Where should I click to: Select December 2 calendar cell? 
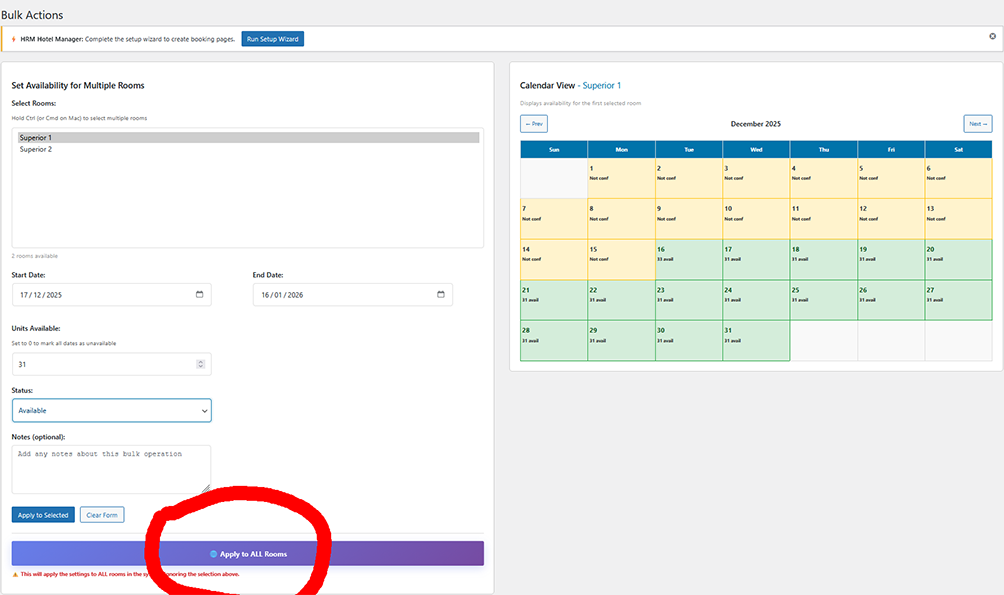click(689, 178)
